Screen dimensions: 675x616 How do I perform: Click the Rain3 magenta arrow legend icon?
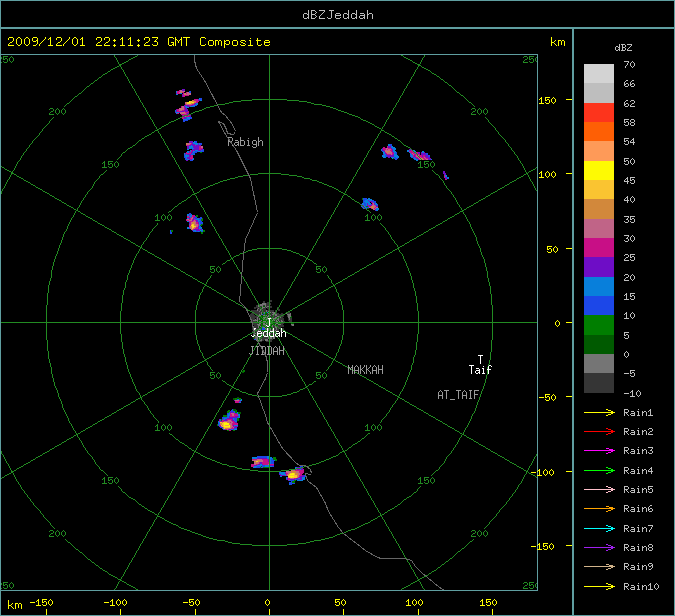point(599,451)
